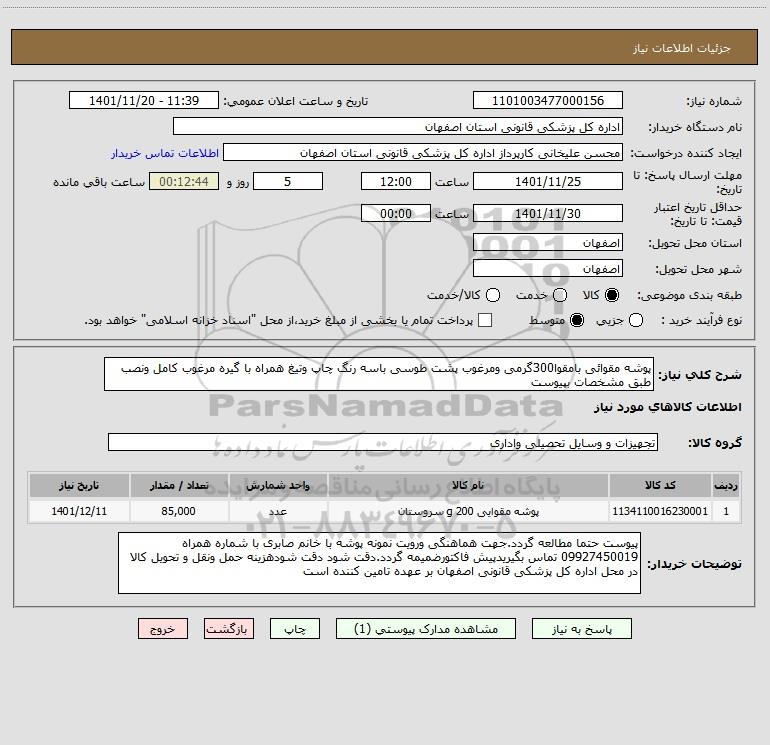The image size is (770, 745).
Task: Click the need date cell 1401/12/11
Action: (79, 511)
